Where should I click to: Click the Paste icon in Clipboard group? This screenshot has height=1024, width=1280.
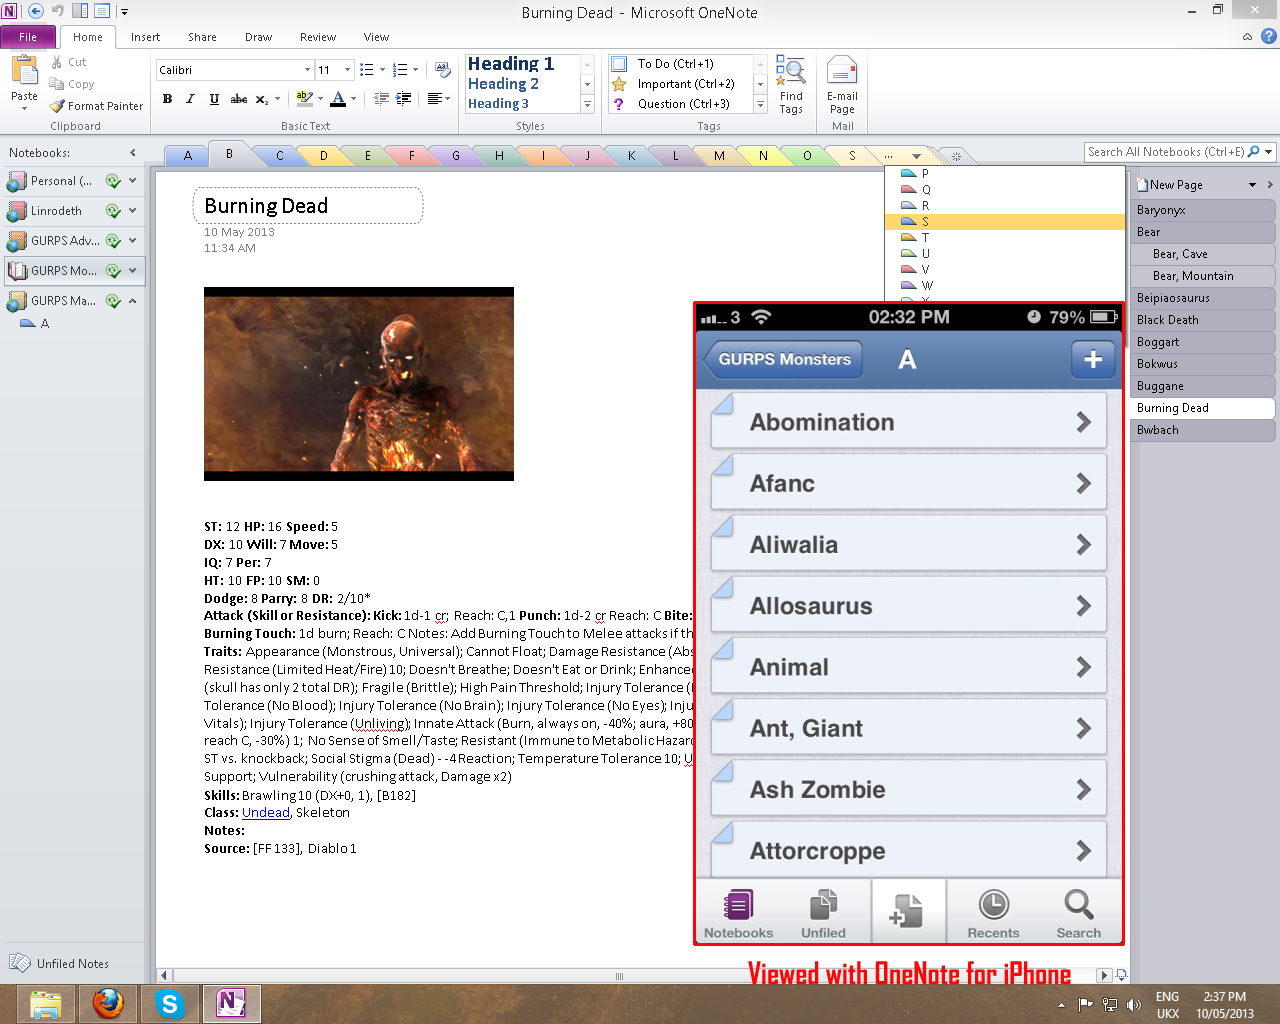point(24,72)
